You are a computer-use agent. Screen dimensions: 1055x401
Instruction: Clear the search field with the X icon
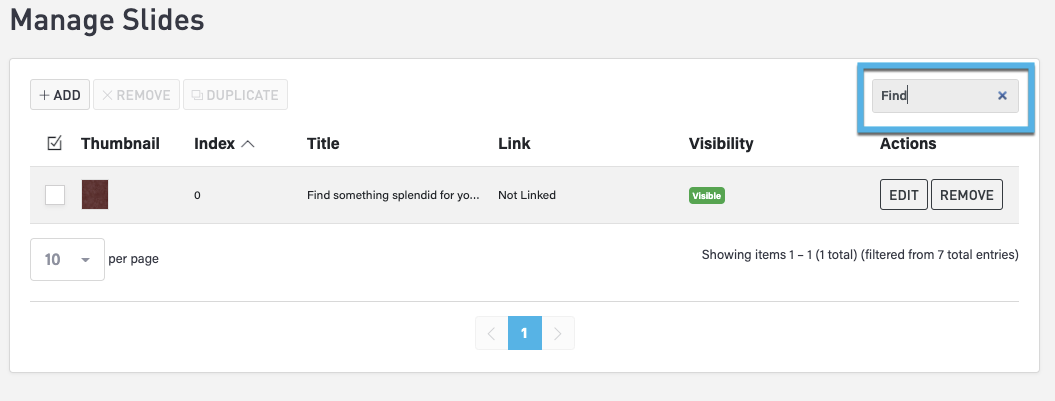(x=1002, y=96)
